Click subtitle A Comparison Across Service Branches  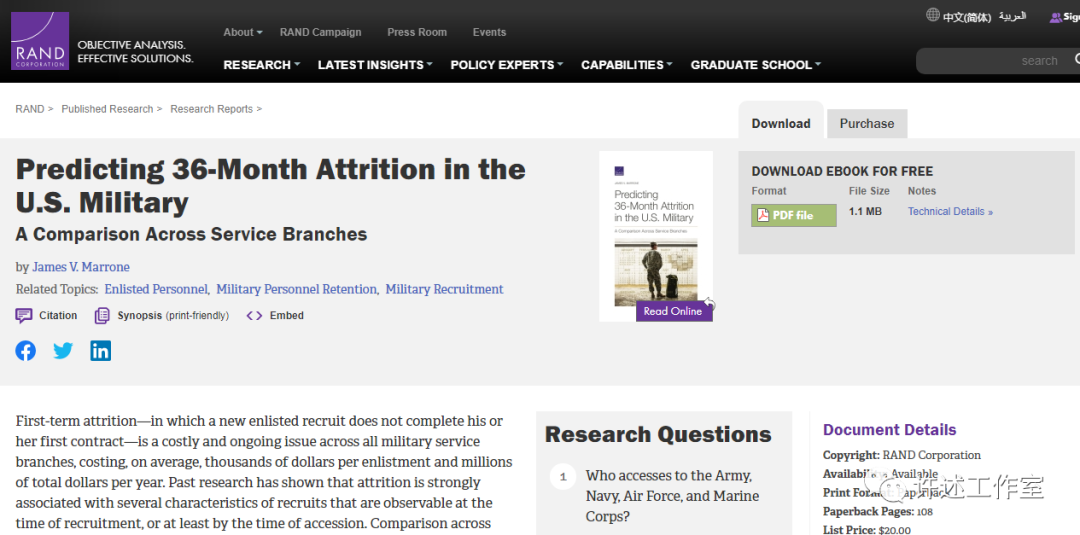point(191,234)
